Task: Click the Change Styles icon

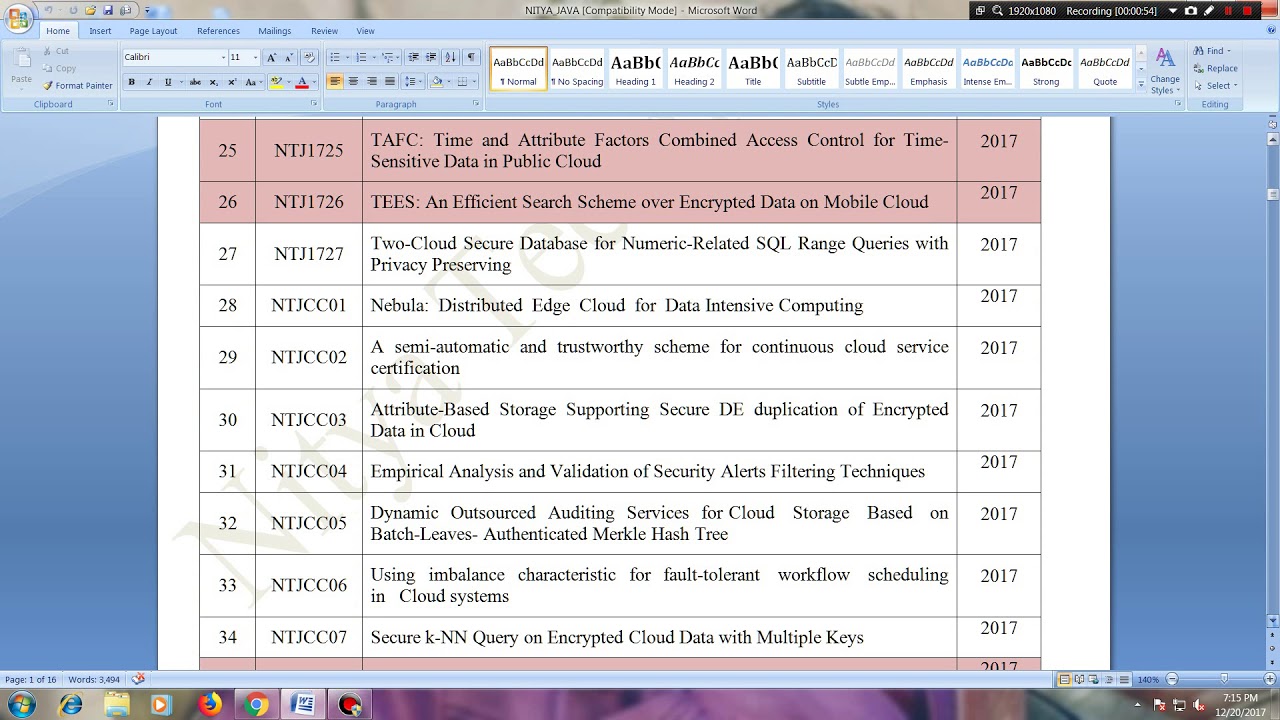Action: (x=1165, y=70)
